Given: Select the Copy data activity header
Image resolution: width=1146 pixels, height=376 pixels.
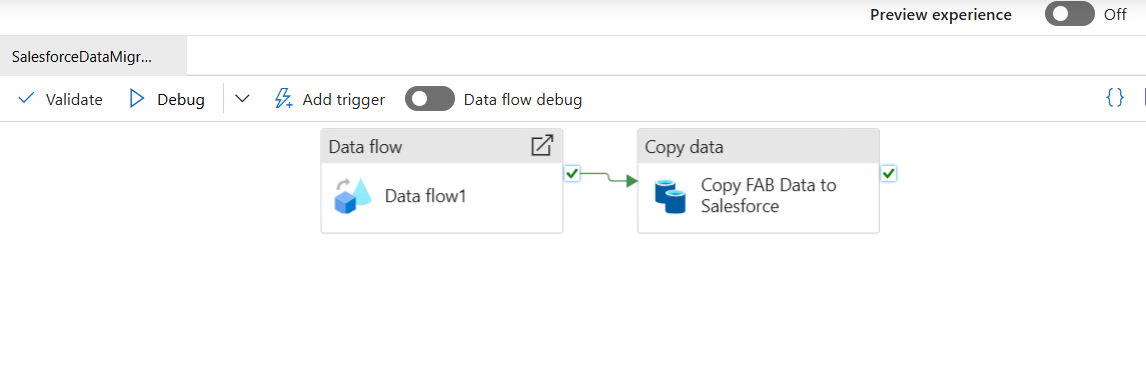Looking at the screenshot, I should pos(758,146).
